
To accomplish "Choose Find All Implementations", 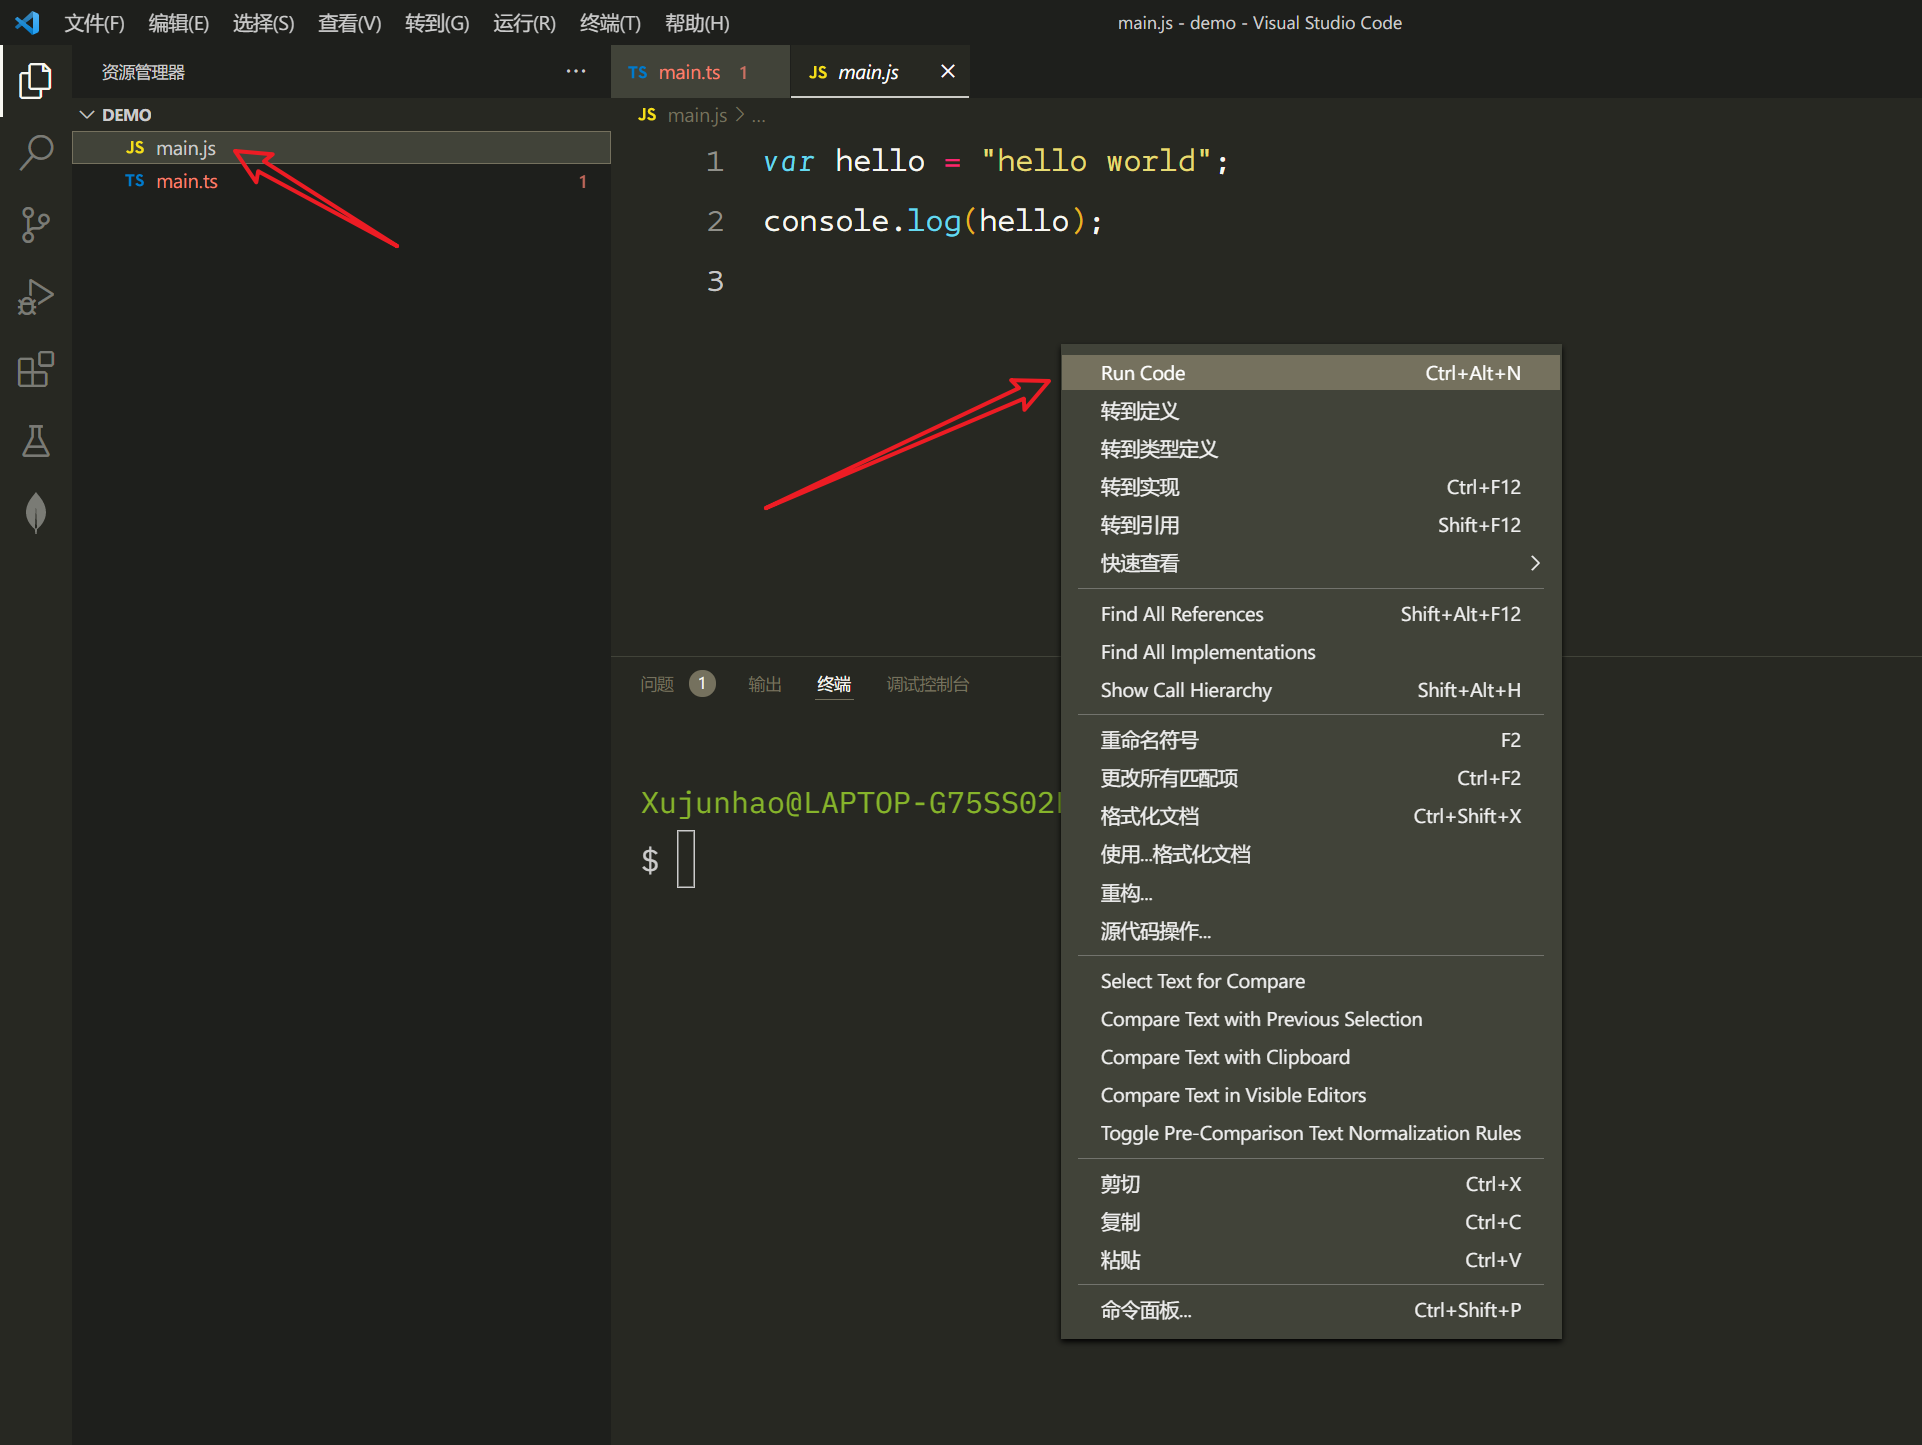I will pos(1310,652).
